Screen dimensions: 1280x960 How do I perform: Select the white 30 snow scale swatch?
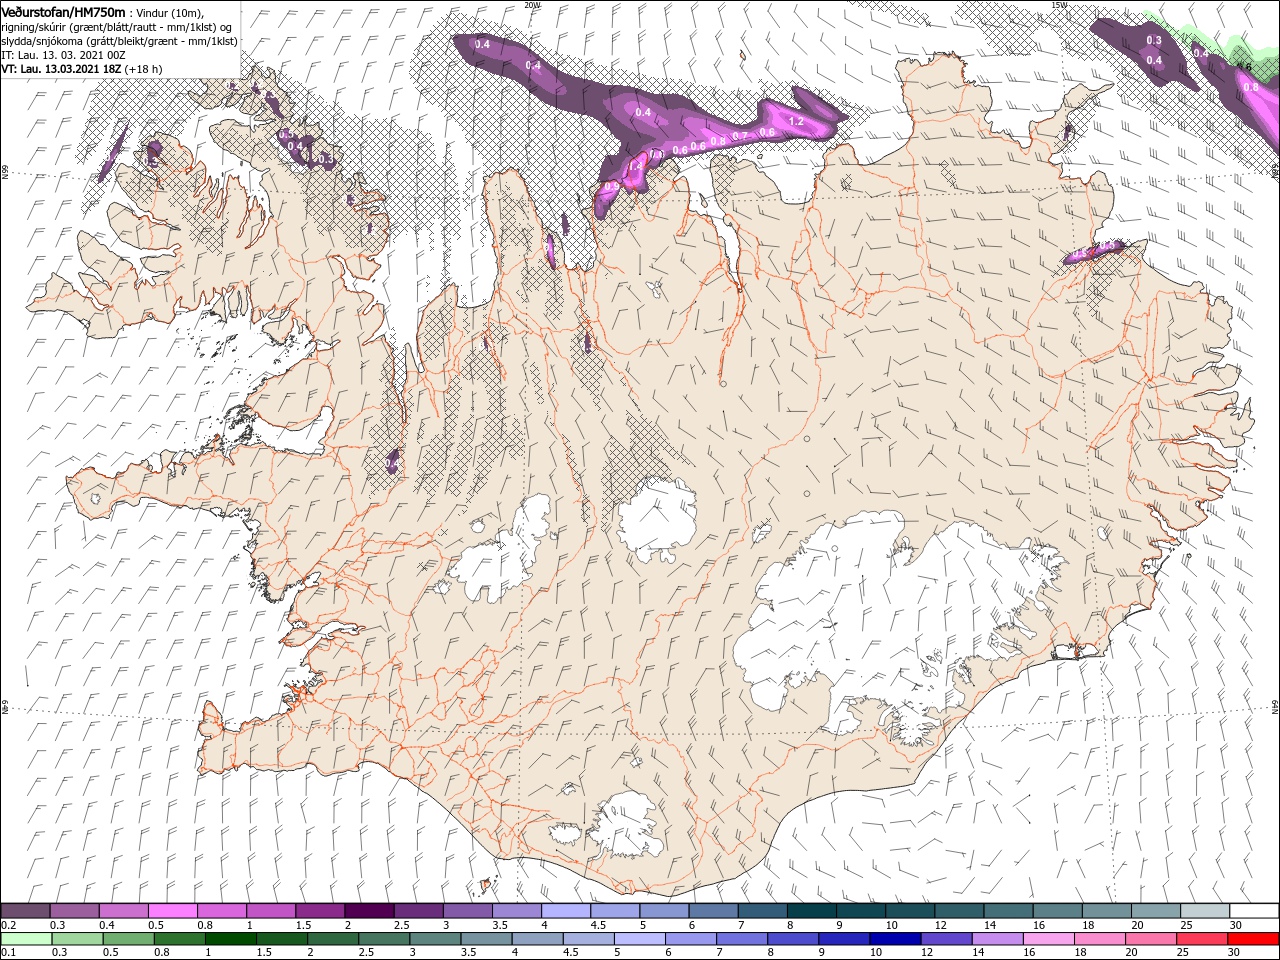[x=1254, y=911]
